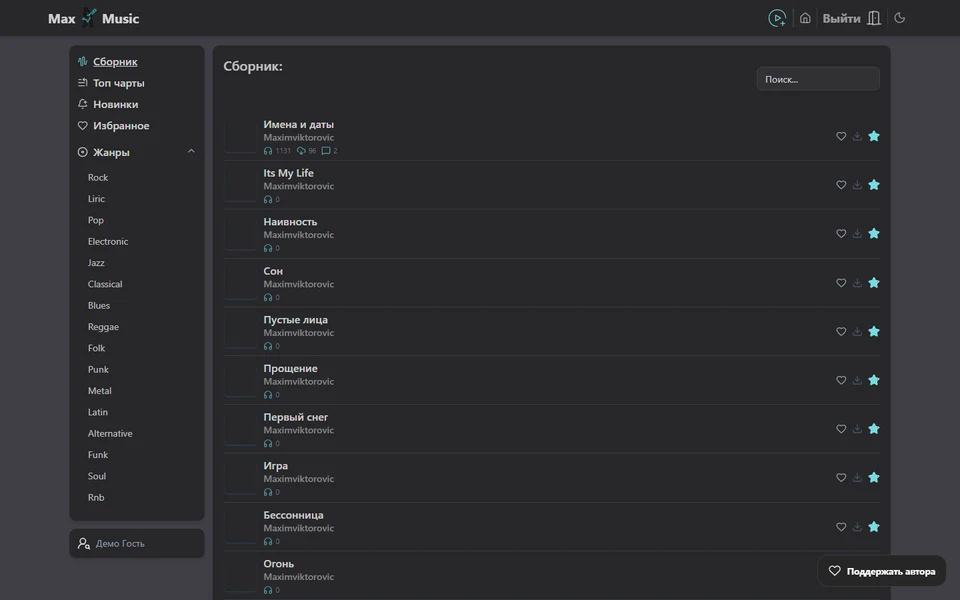Click the Поиск search field
The width and height of the screenshot is (960, 600).
coord(818,79)
